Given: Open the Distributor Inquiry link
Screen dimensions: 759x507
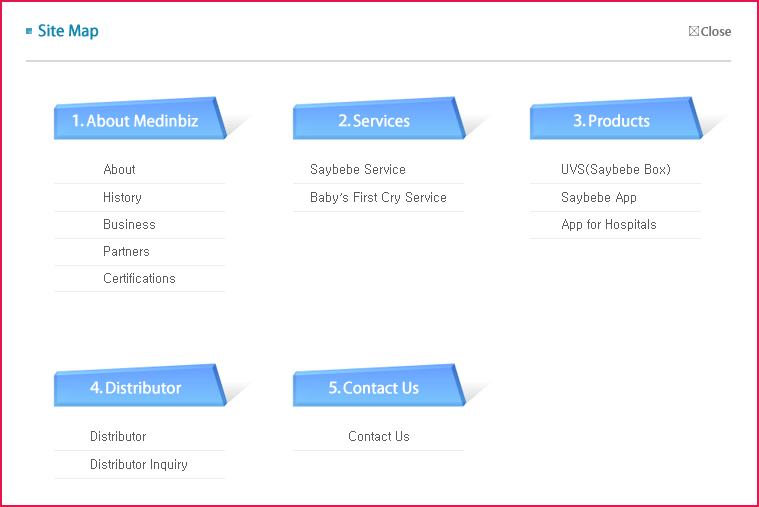Looking at the screenshot, I should point(139,464).
